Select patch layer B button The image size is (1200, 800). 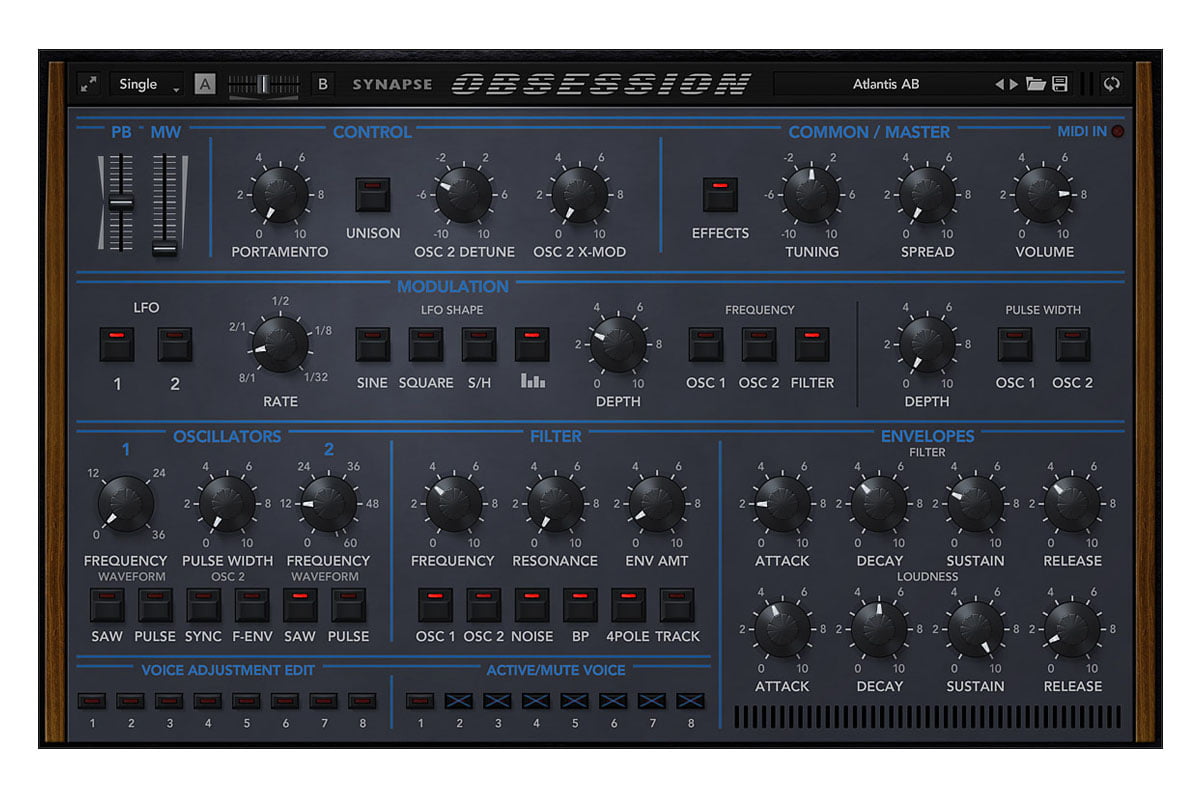point(323,84)
